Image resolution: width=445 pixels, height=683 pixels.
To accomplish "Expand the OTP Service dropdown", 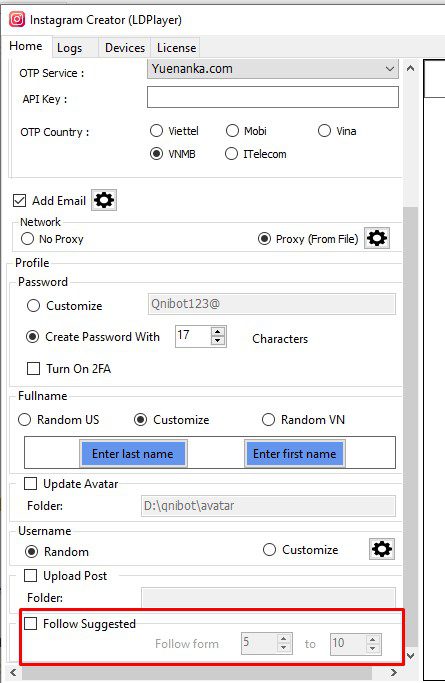I will coord(273,69).
